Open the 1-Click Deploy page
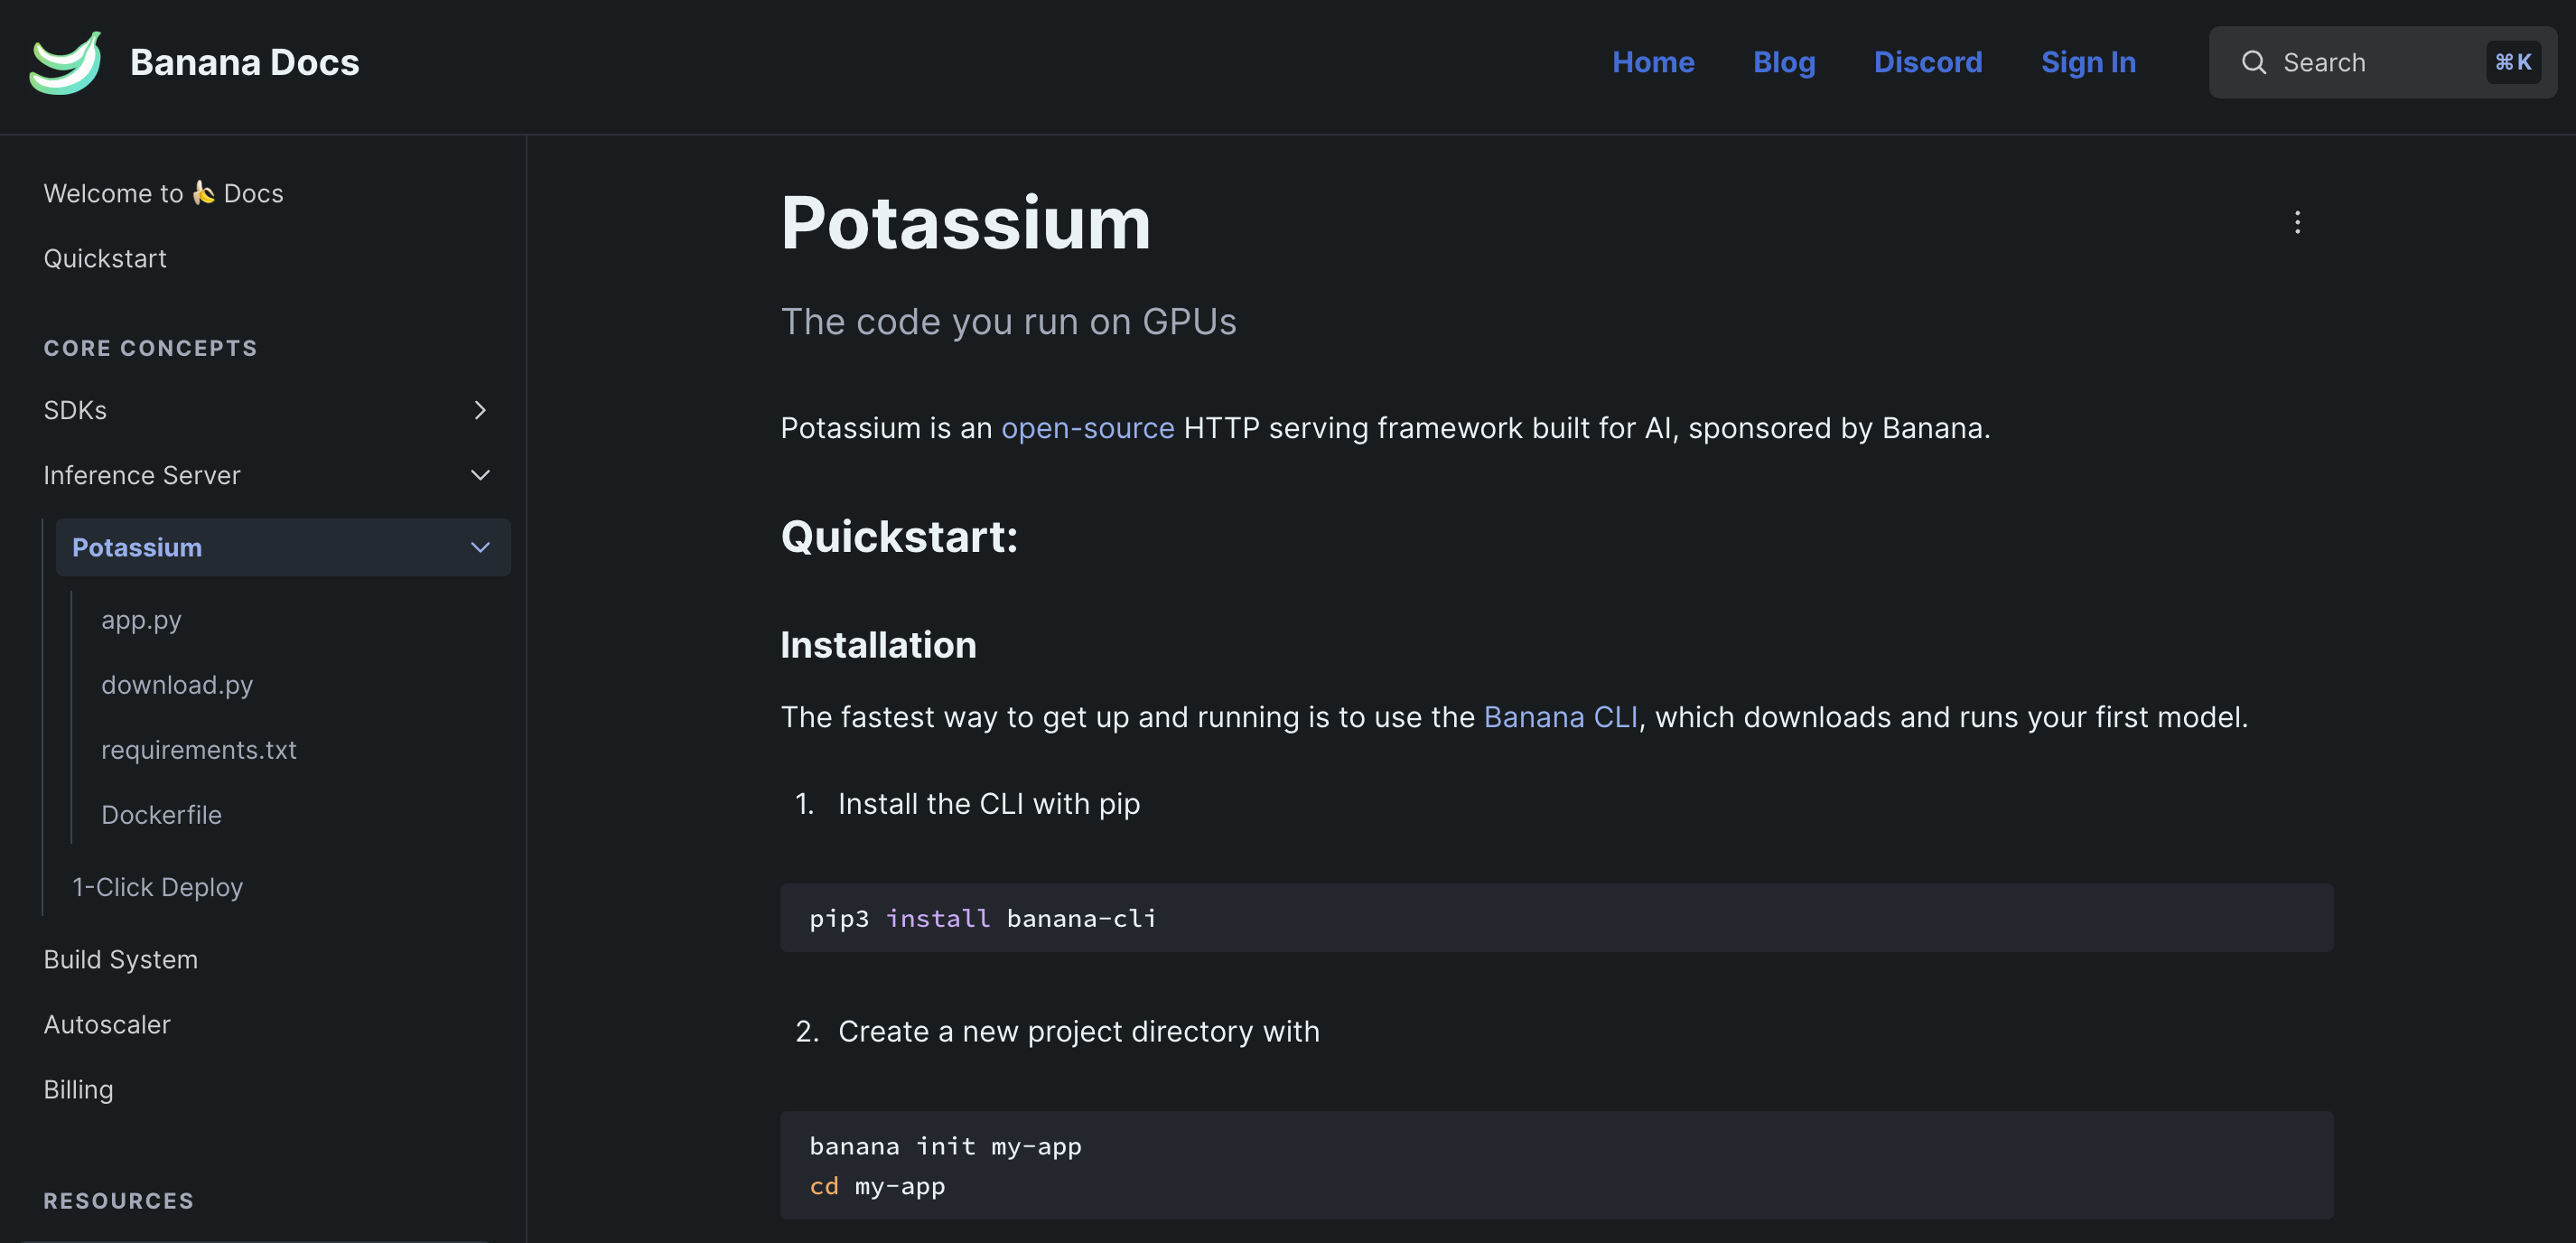The height and width of the screenshot is (1243, 2576). pos(157,887)
